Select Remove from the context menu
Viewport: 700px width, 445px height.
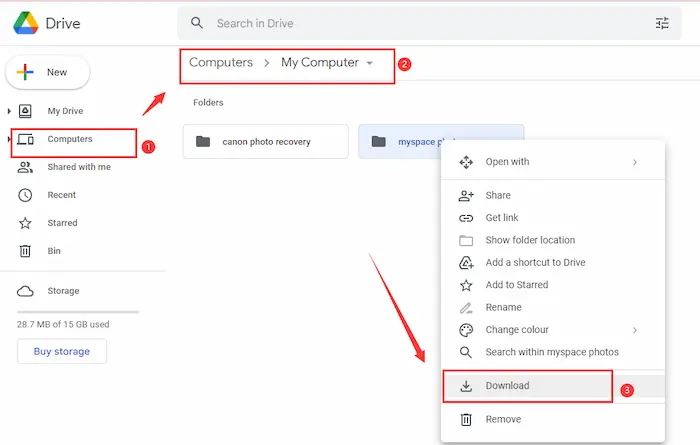[x=553, y=420]
